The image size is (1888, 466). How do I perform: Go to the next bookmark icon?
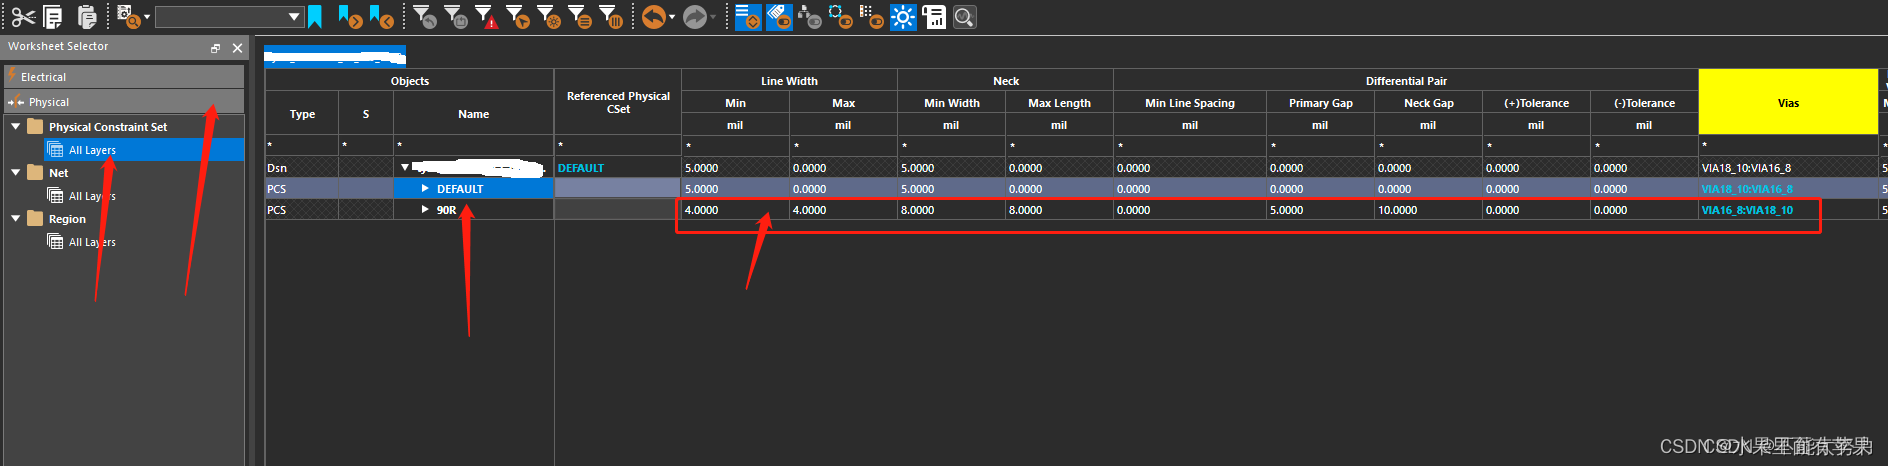coord(349,17)
